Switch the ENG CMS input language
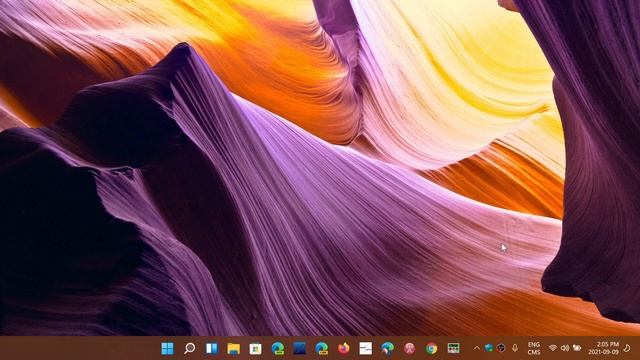This screenshot has width=640, height=360. coord(534,348)
